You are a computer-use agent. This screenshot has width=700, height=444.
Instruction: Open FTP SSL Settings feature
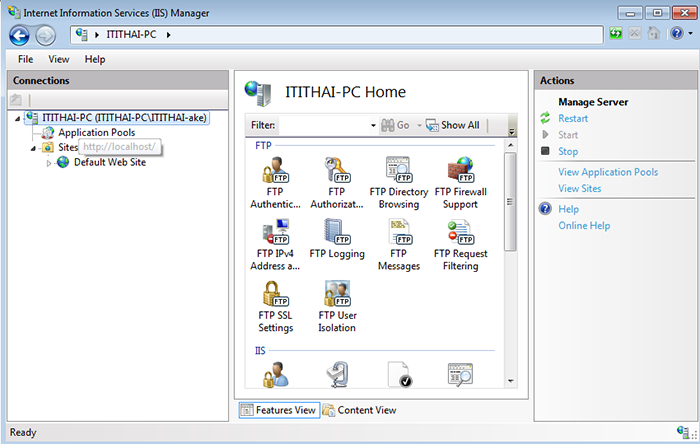point(275,307)
